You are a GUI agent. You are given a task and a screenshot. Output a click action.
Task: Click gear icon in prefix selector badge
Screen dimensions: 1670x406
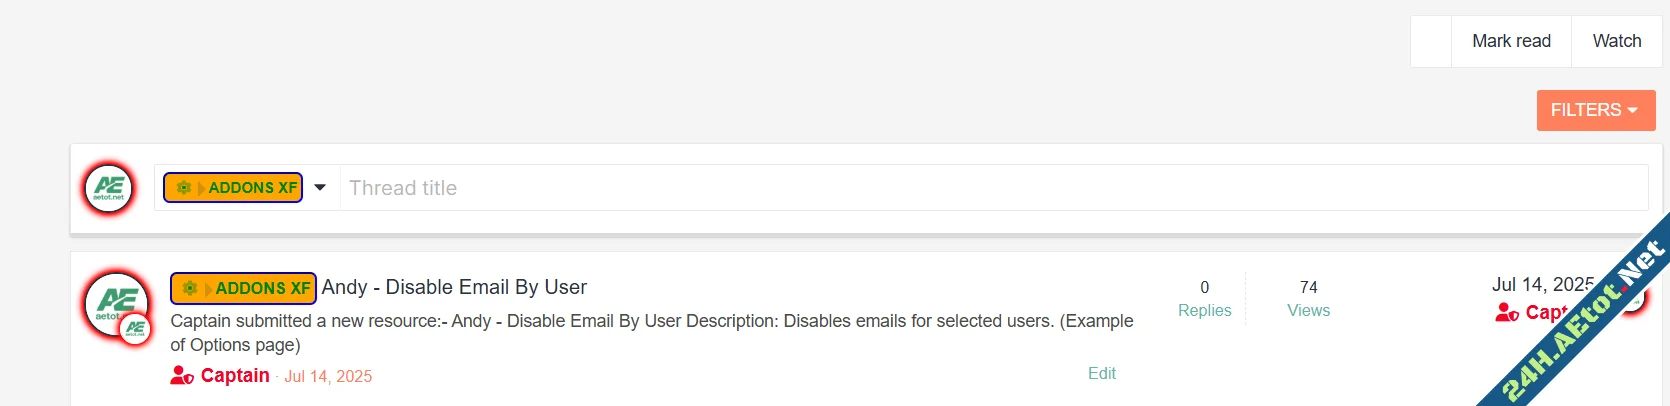[x=183, y=188]
